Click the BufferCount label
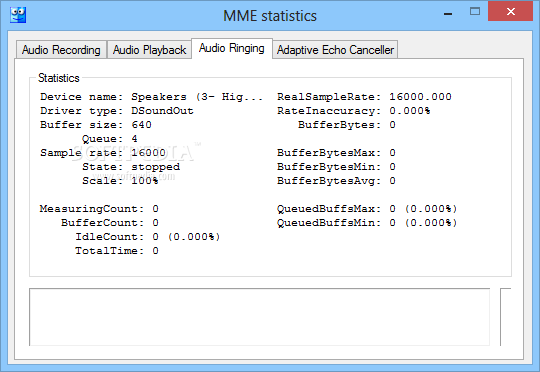This screenshot has width=540, height=372. point(102,223)
